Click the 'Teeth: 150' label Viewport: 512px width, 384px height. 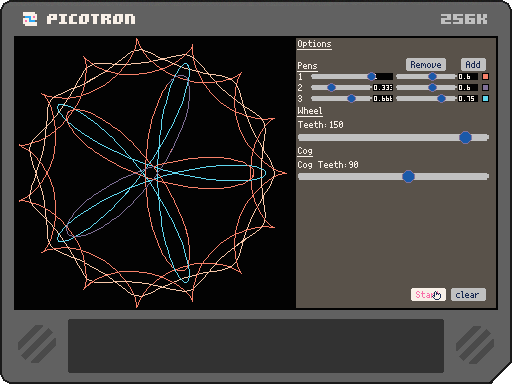(320, 125)
